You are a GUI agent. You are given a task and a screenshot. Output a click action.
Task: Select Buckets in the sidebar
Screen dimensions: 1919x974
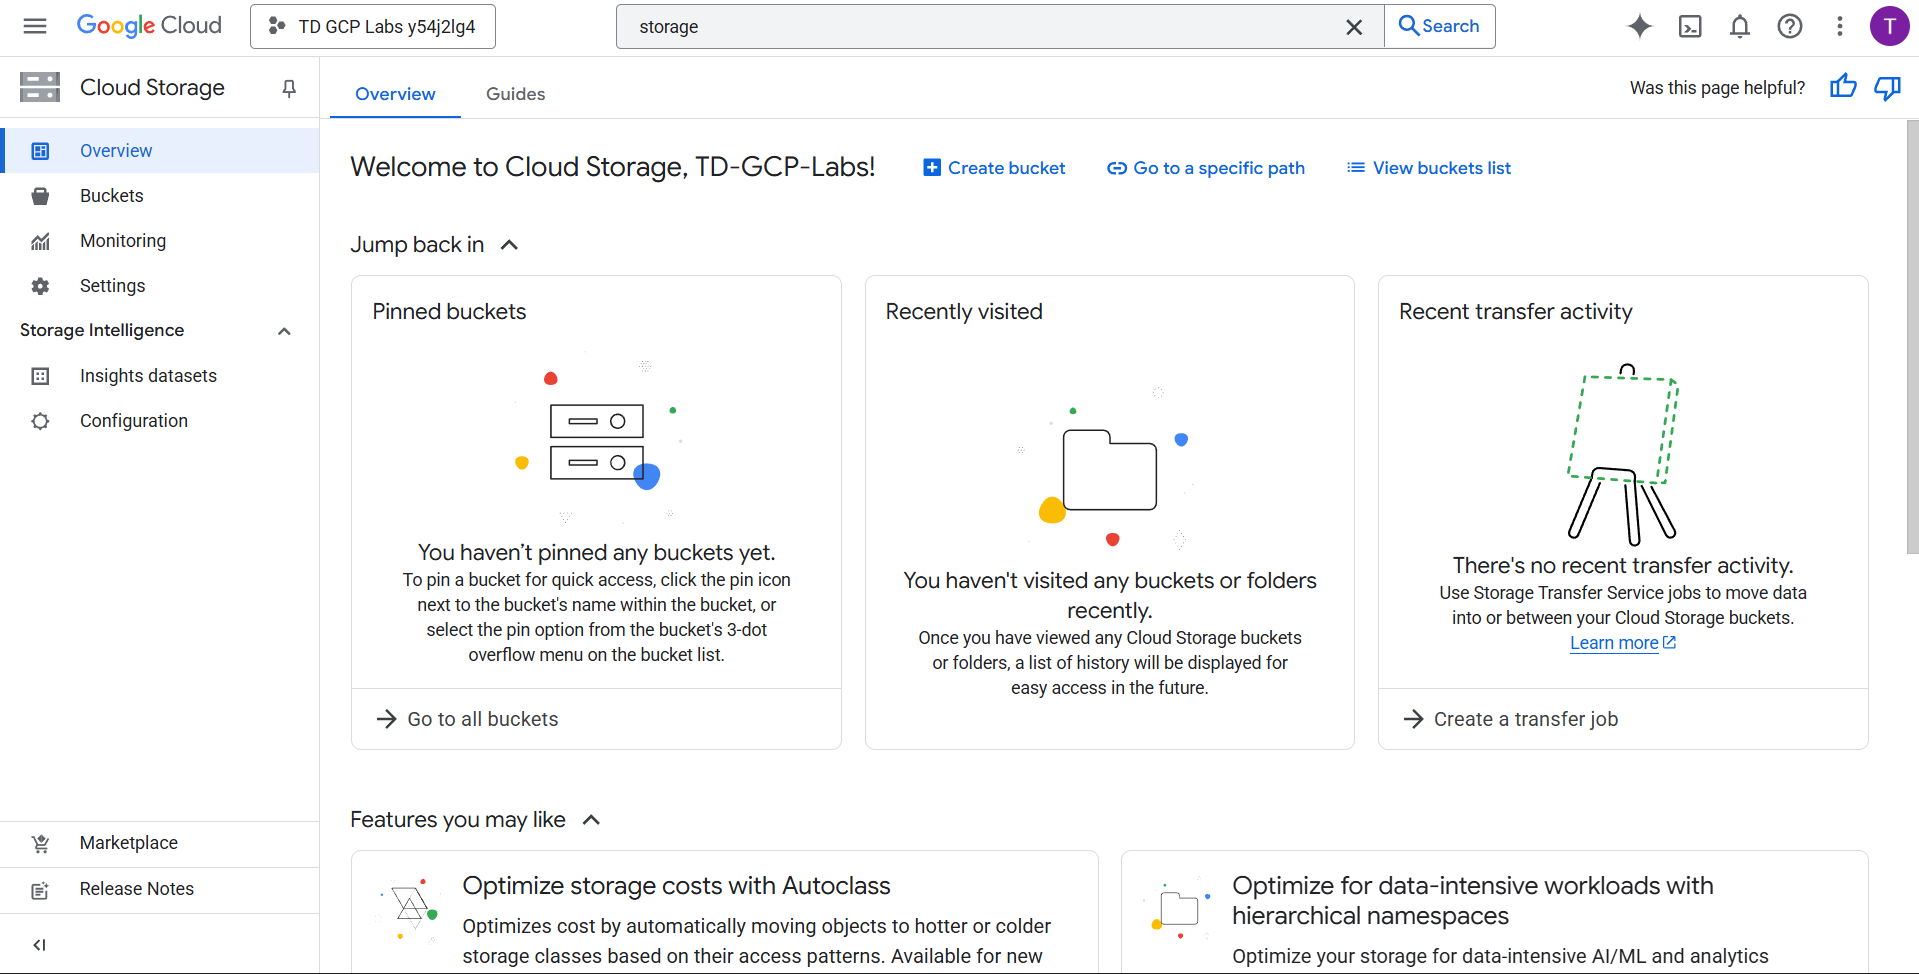(x=111, y=196)
